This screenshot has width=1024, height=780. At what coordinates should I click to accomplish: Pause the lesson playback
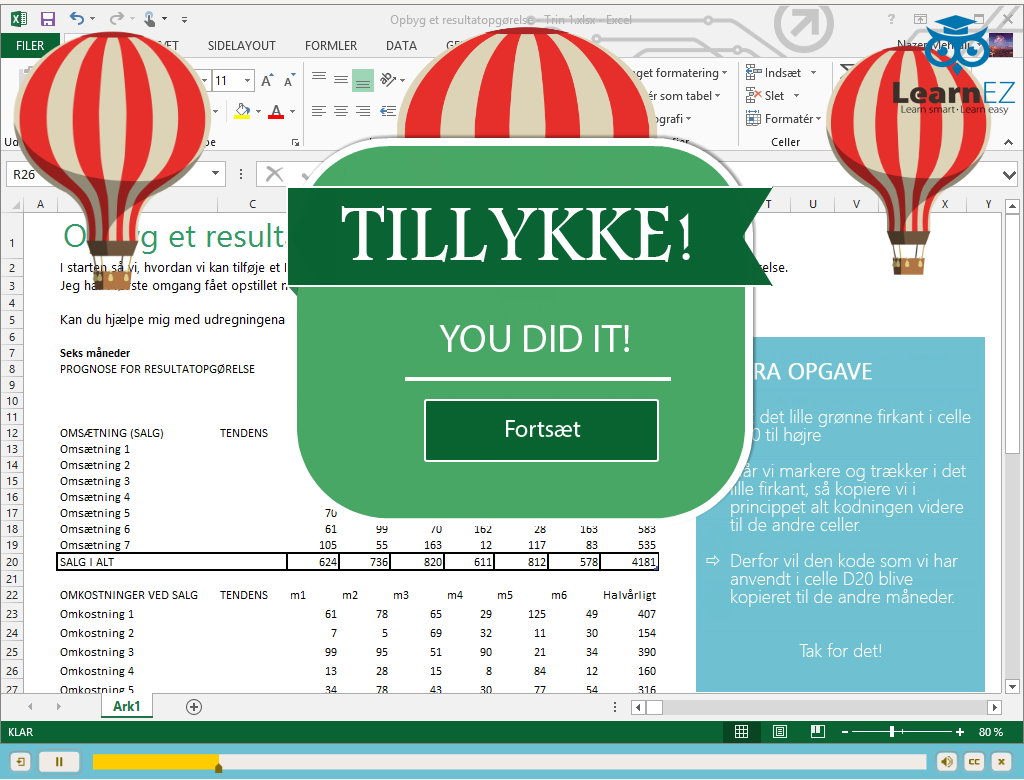(x=59, y=762)
